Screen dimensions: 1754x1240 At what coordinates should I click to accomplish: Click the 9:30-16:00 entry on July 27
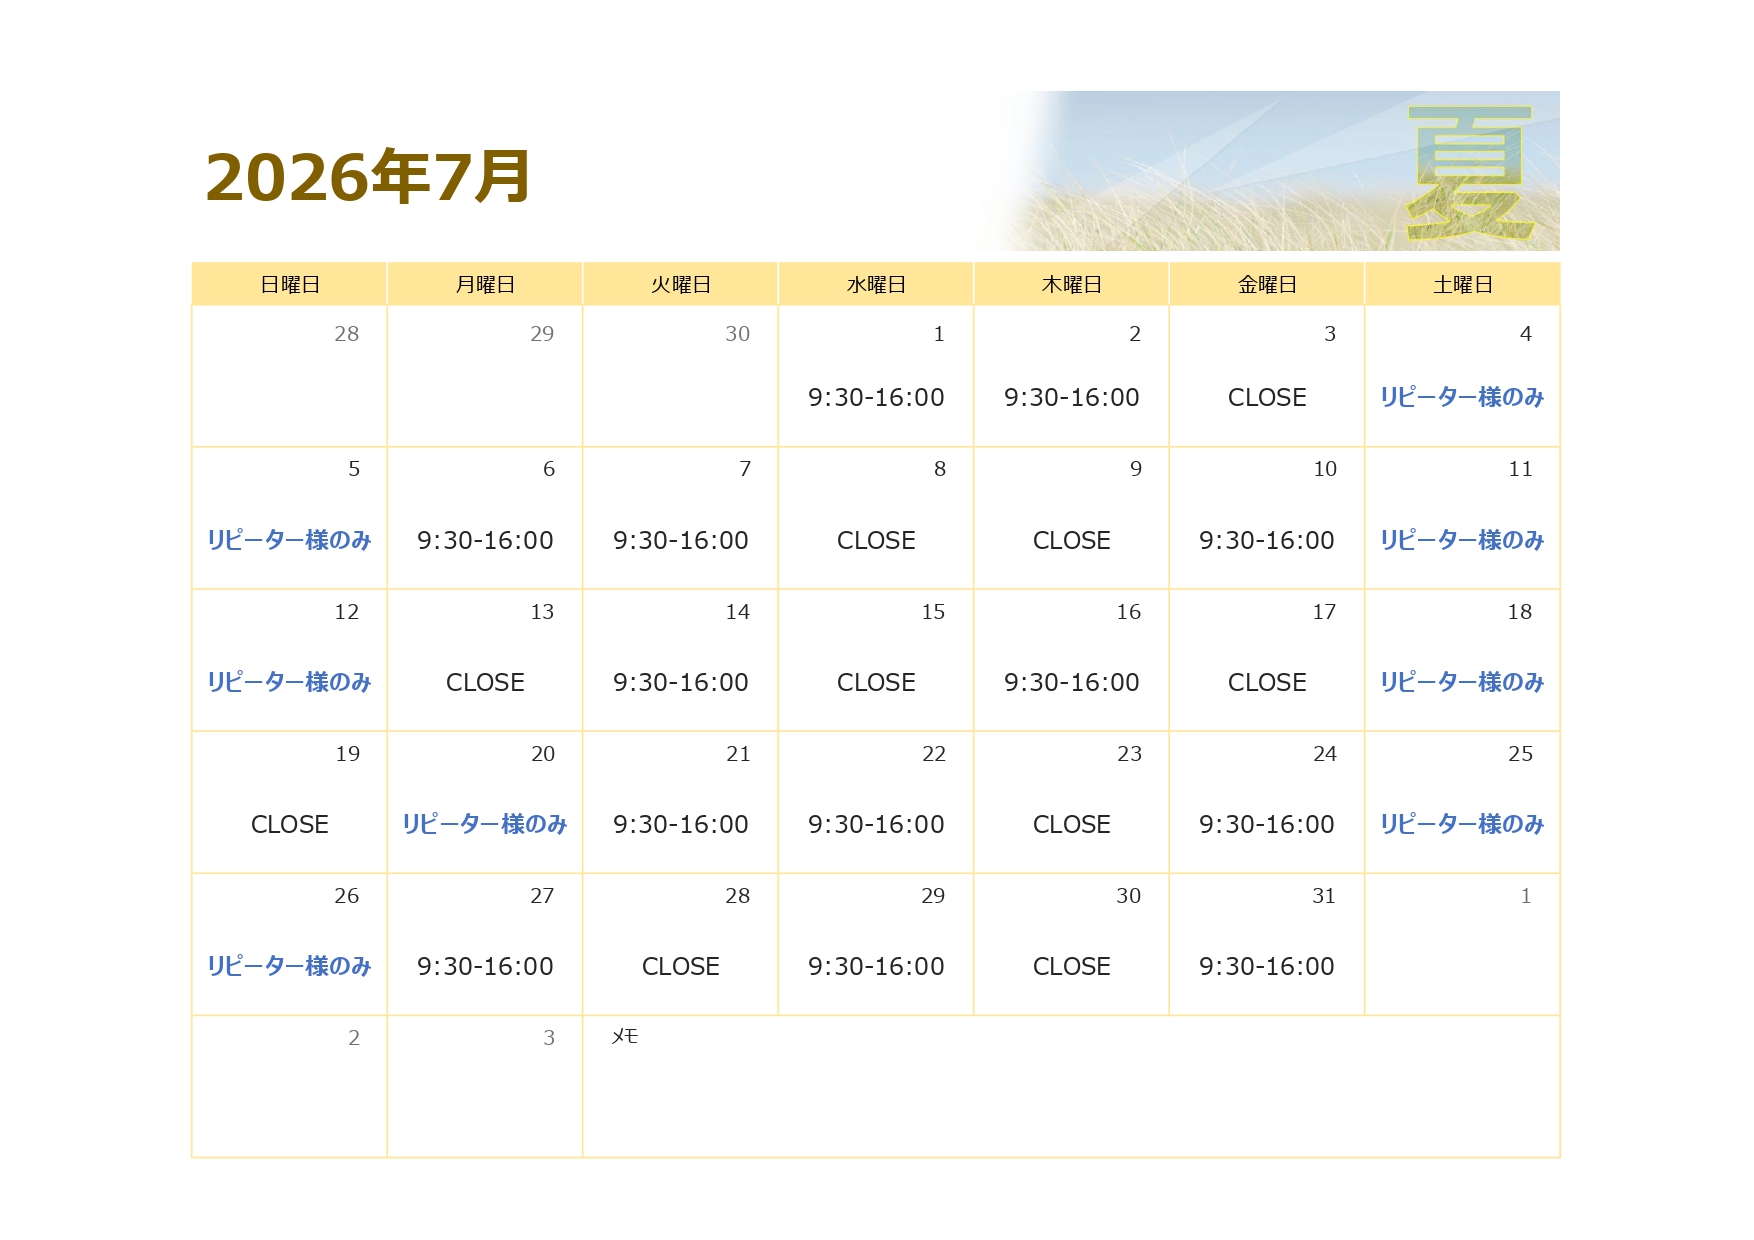tap(485, 967)
